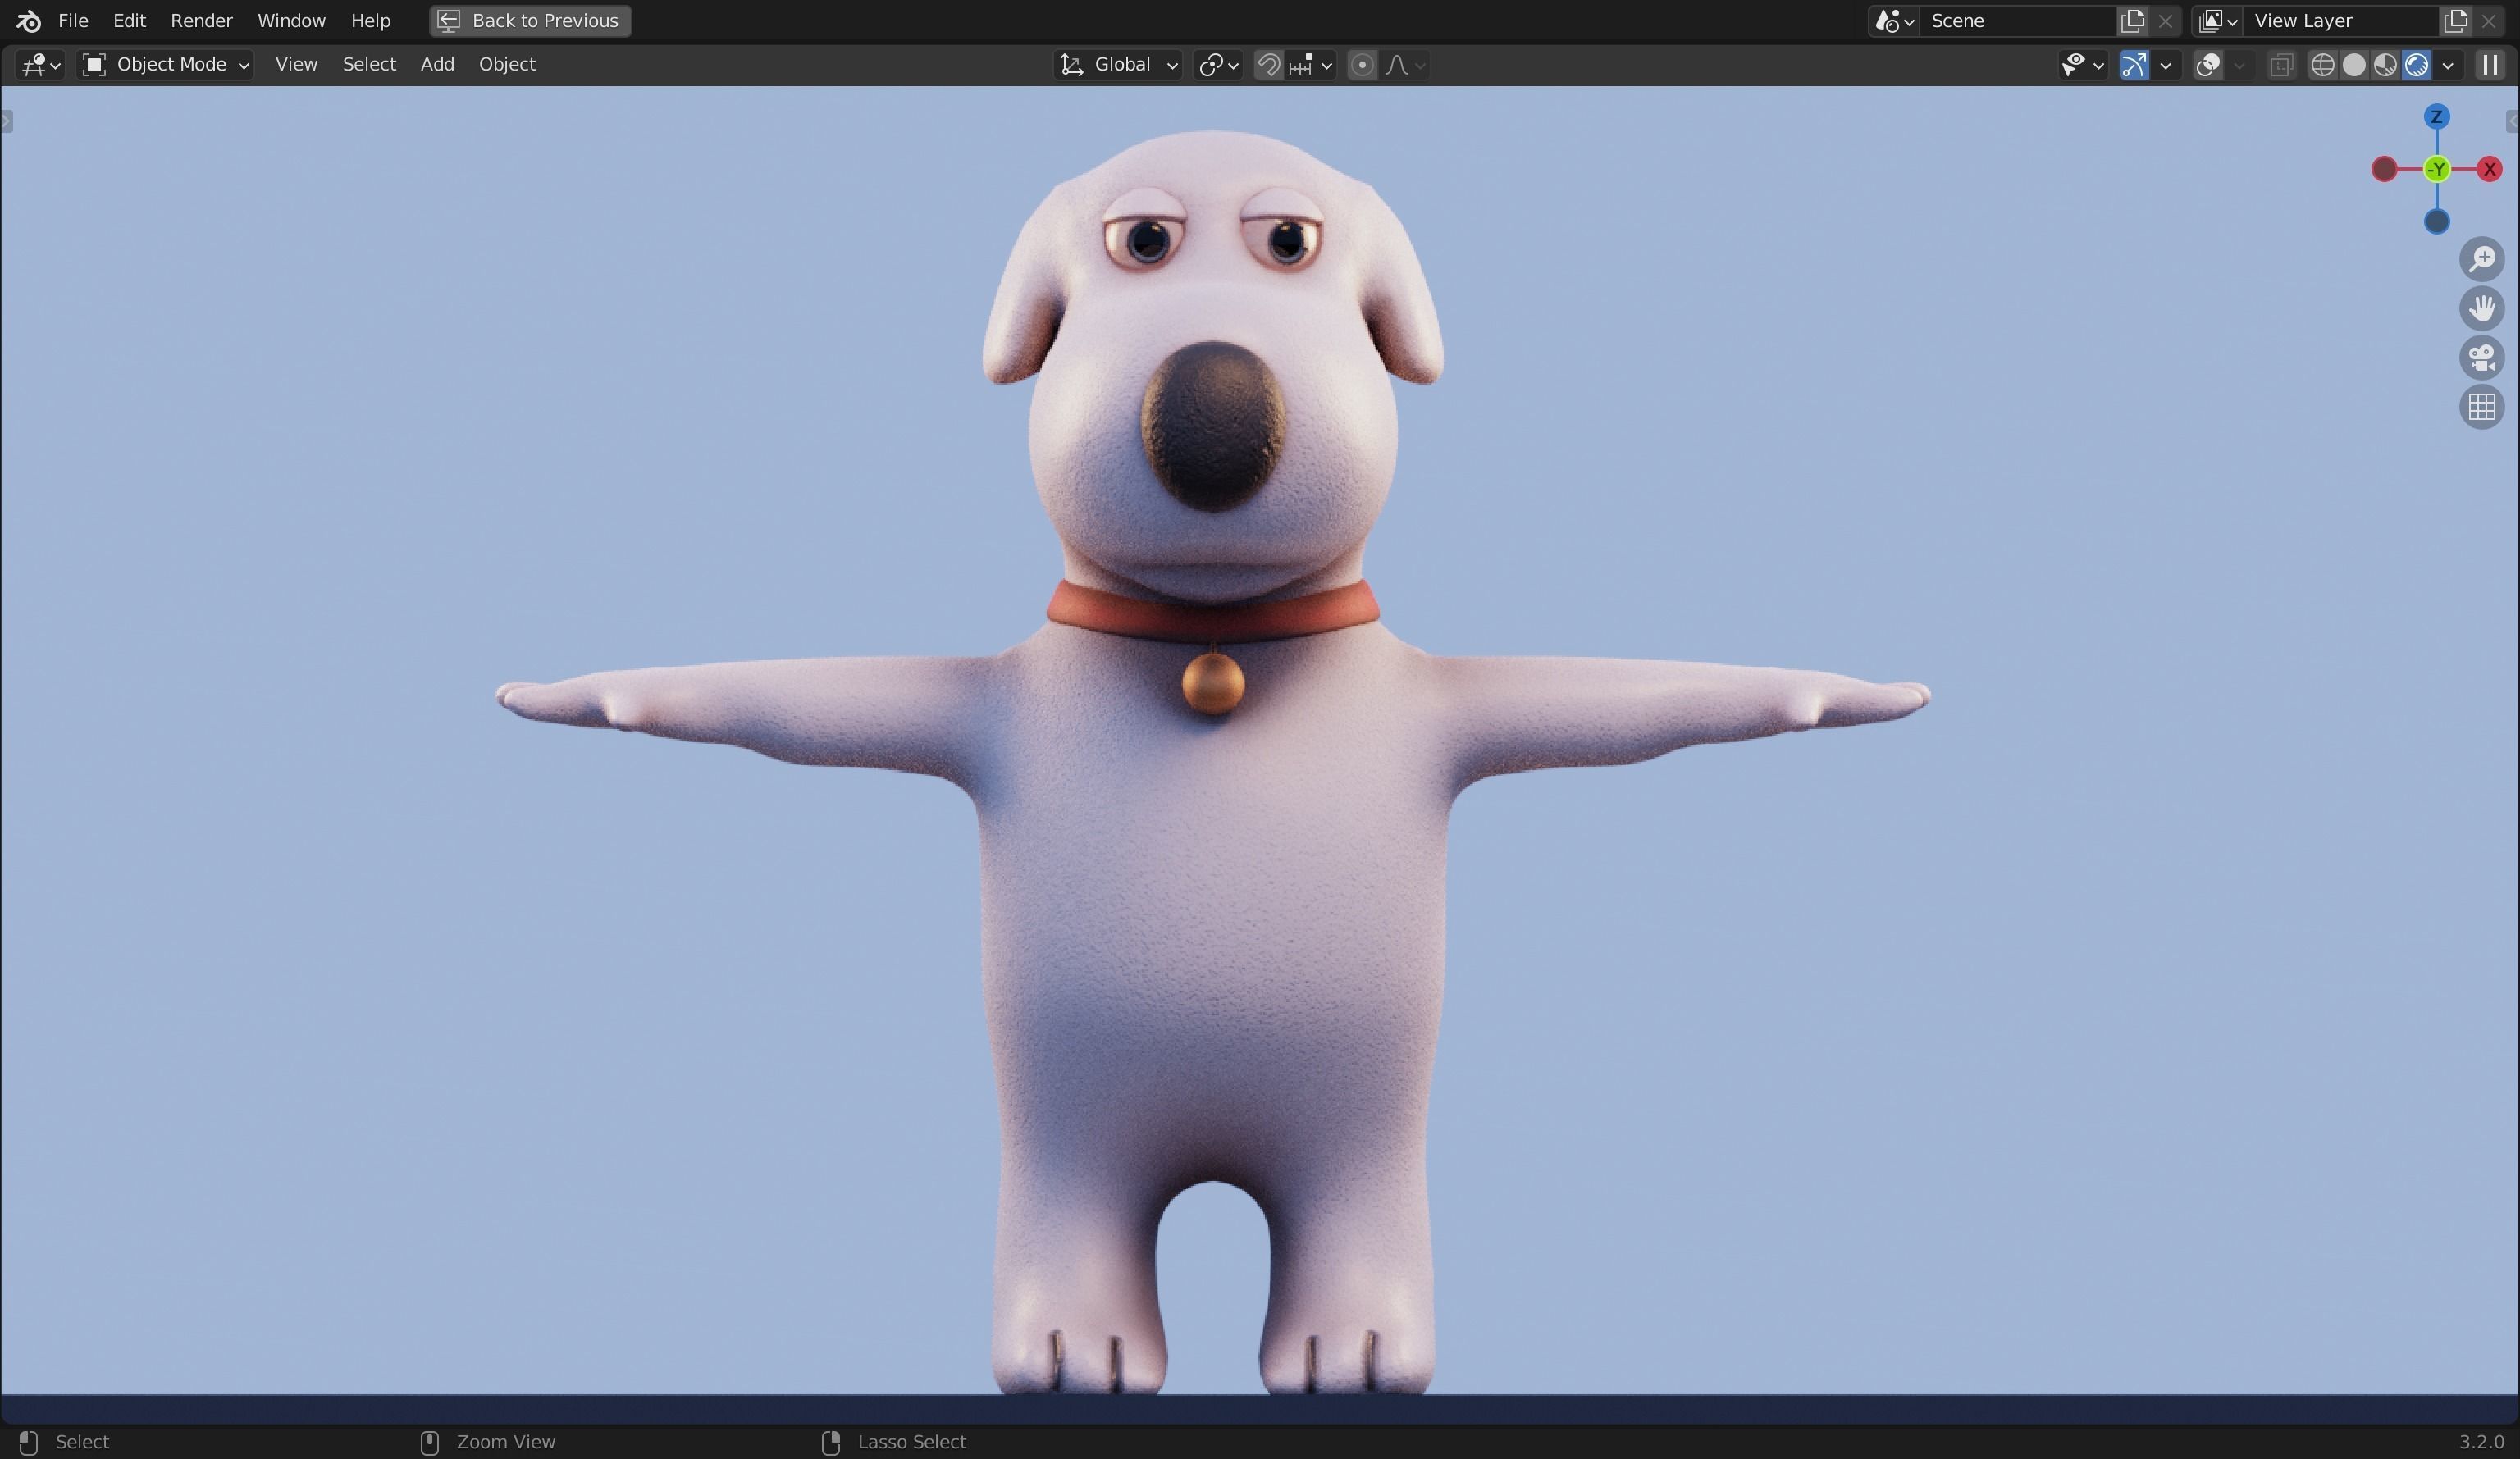This screenshot has height=1459, width=2520.
Task: Open snapping options dropdown
Action: [1311, 65]
